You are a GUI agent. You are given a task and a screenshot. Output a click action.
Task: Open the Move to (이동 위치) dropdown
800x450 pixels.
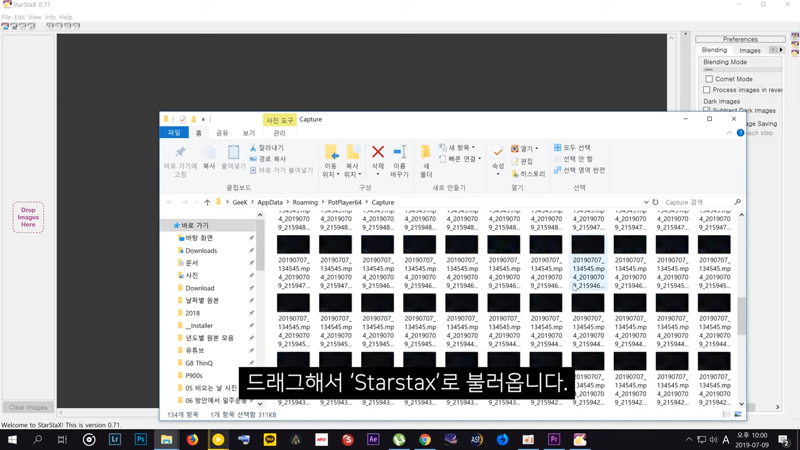coord(331,170)
